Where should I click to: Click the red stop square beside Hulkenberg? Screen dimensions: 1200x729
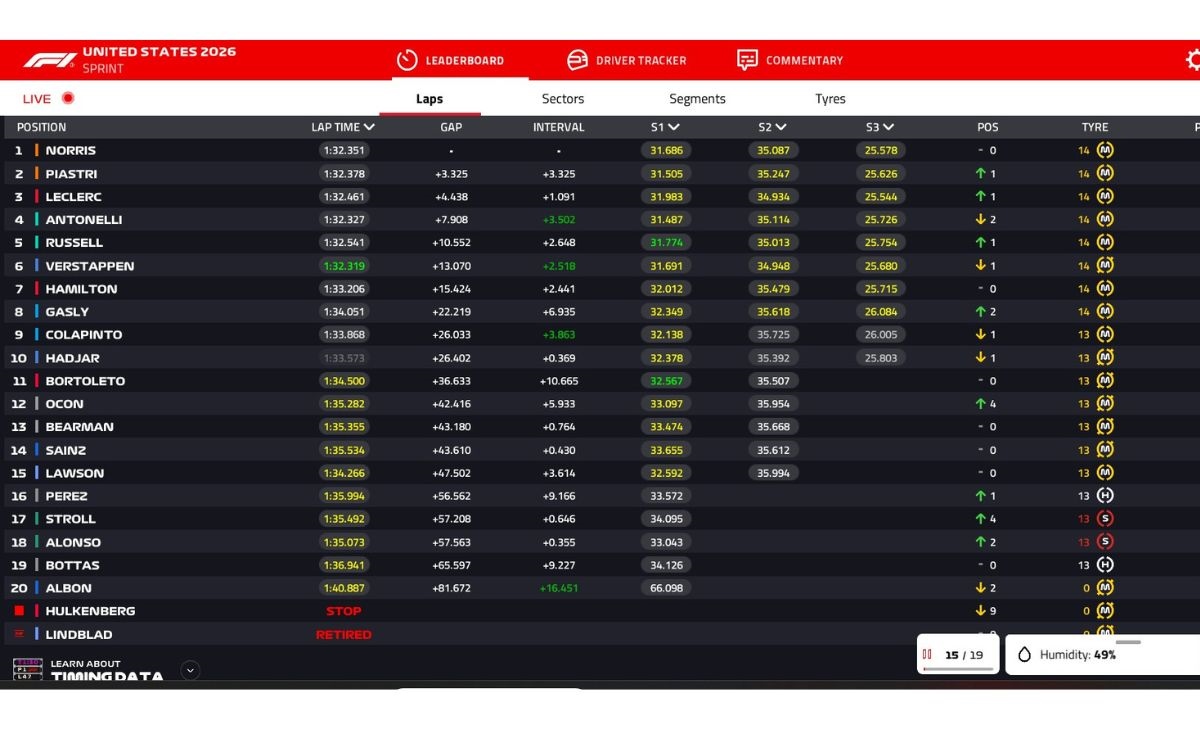18,610
